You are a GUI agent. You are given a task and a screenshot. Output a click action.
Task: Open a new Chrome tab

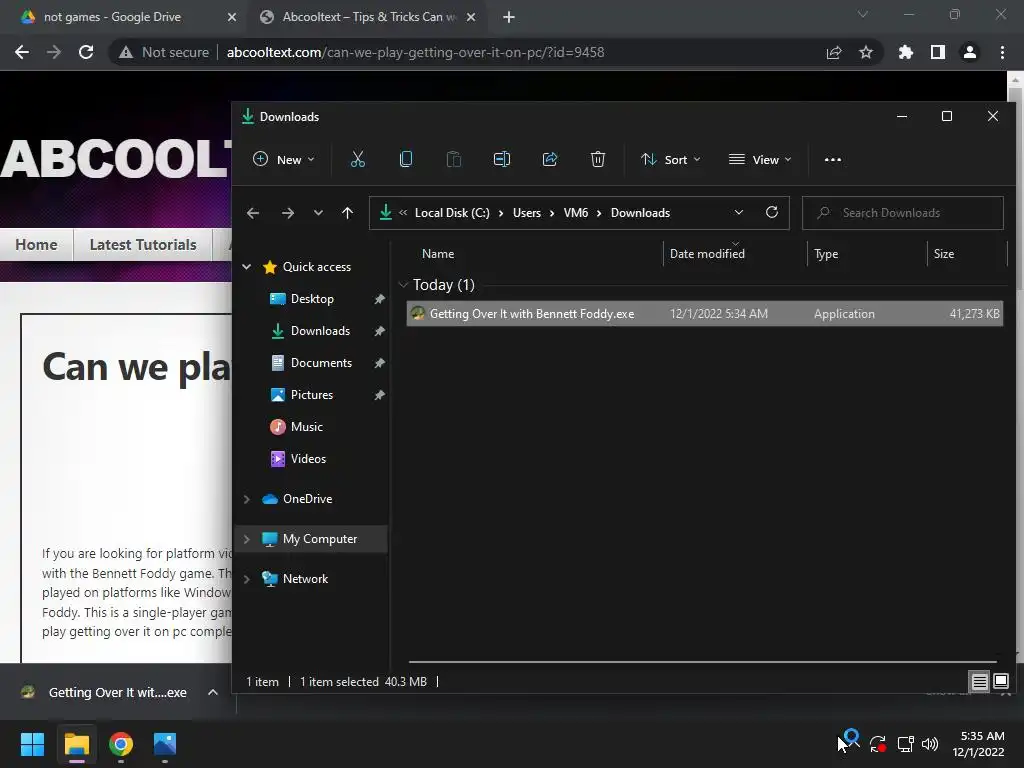[509, 17]
